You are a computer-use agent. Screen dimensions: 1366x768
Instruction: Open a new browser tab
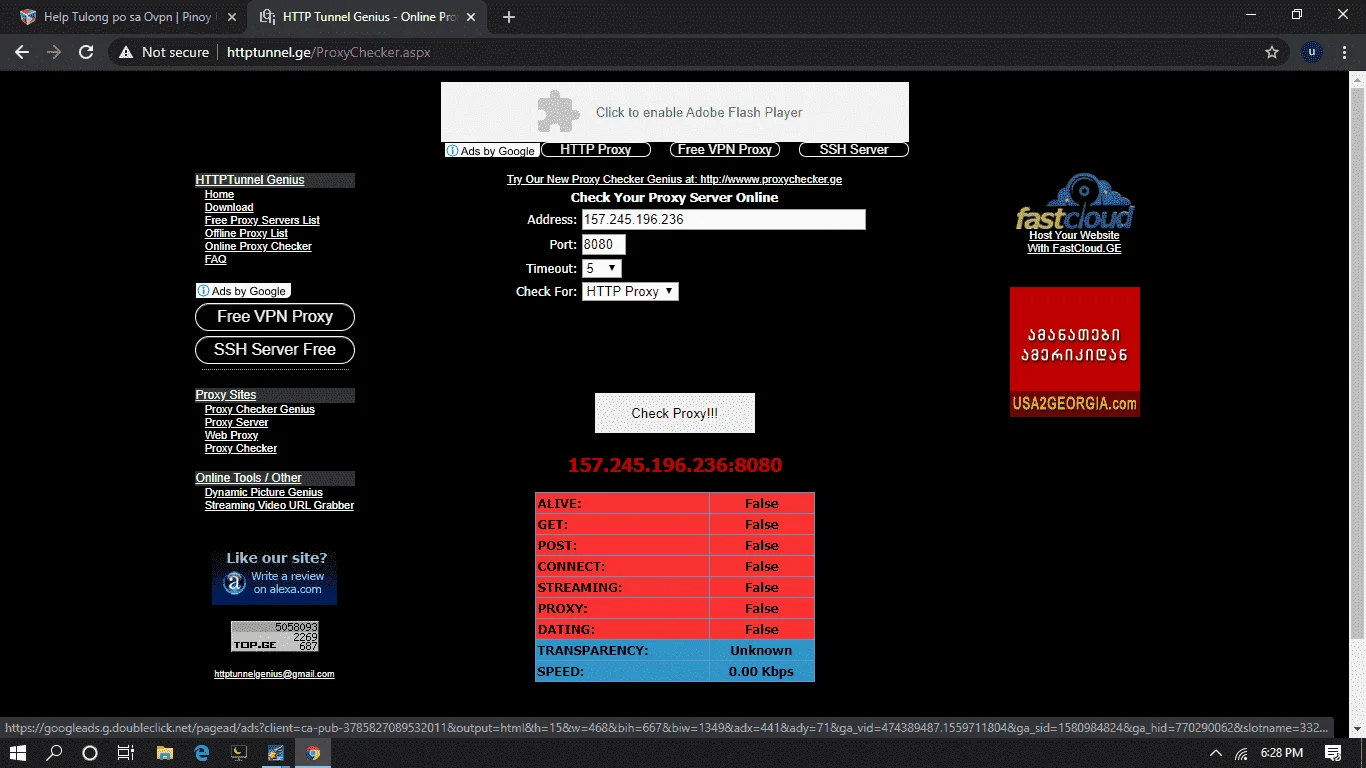pyautogui.click(x=509, y=17)
